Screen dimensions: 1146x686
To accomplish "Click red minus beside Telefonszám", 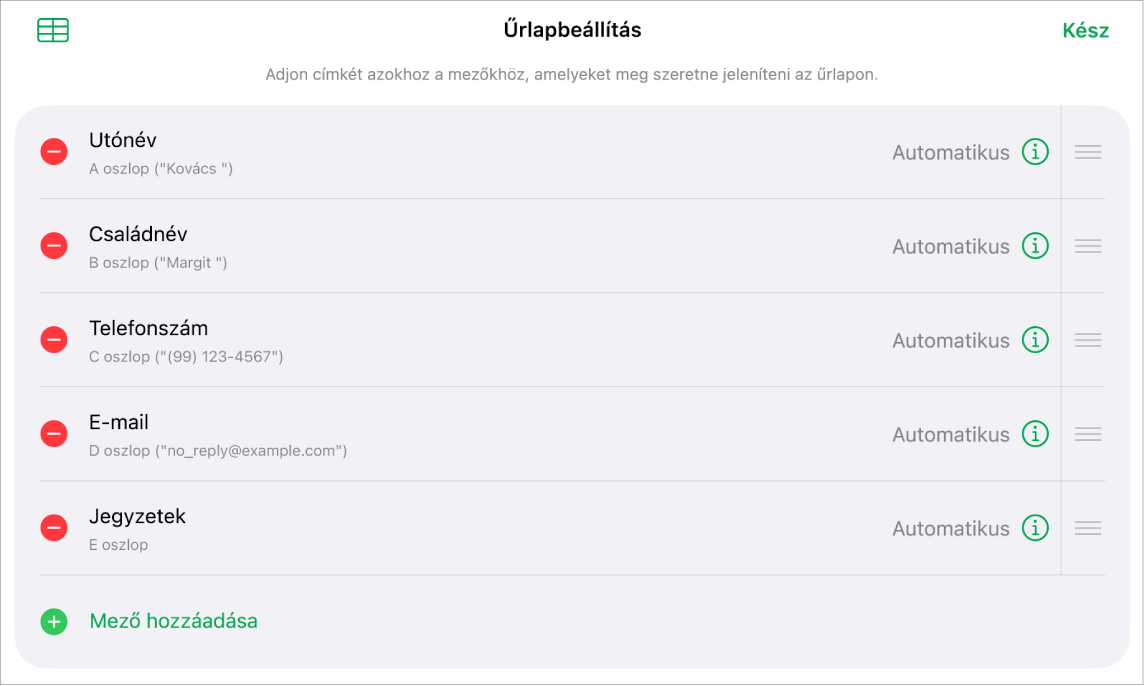I will [x=54, y=340].
